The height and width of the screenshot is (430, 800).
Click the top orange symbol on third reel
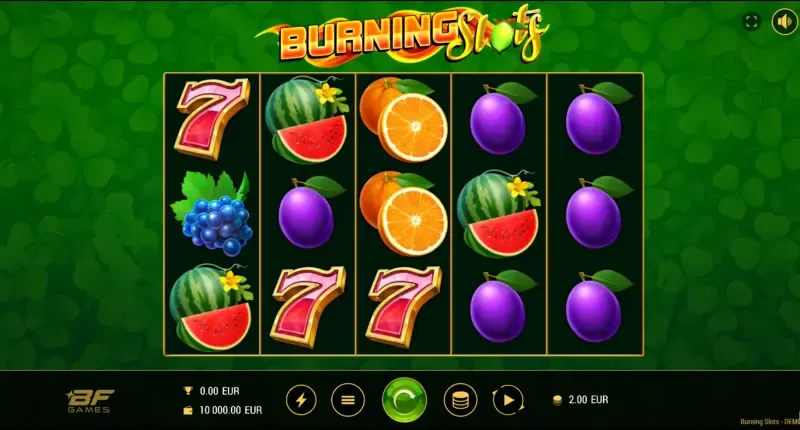click(x=403, y=119)
